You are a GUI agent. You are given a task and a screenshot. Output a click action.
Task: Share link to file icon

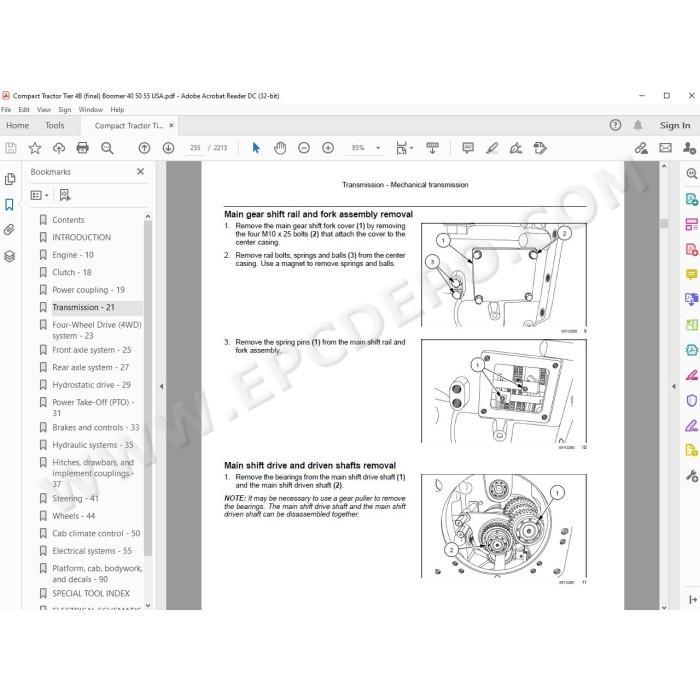click(642, 148)
